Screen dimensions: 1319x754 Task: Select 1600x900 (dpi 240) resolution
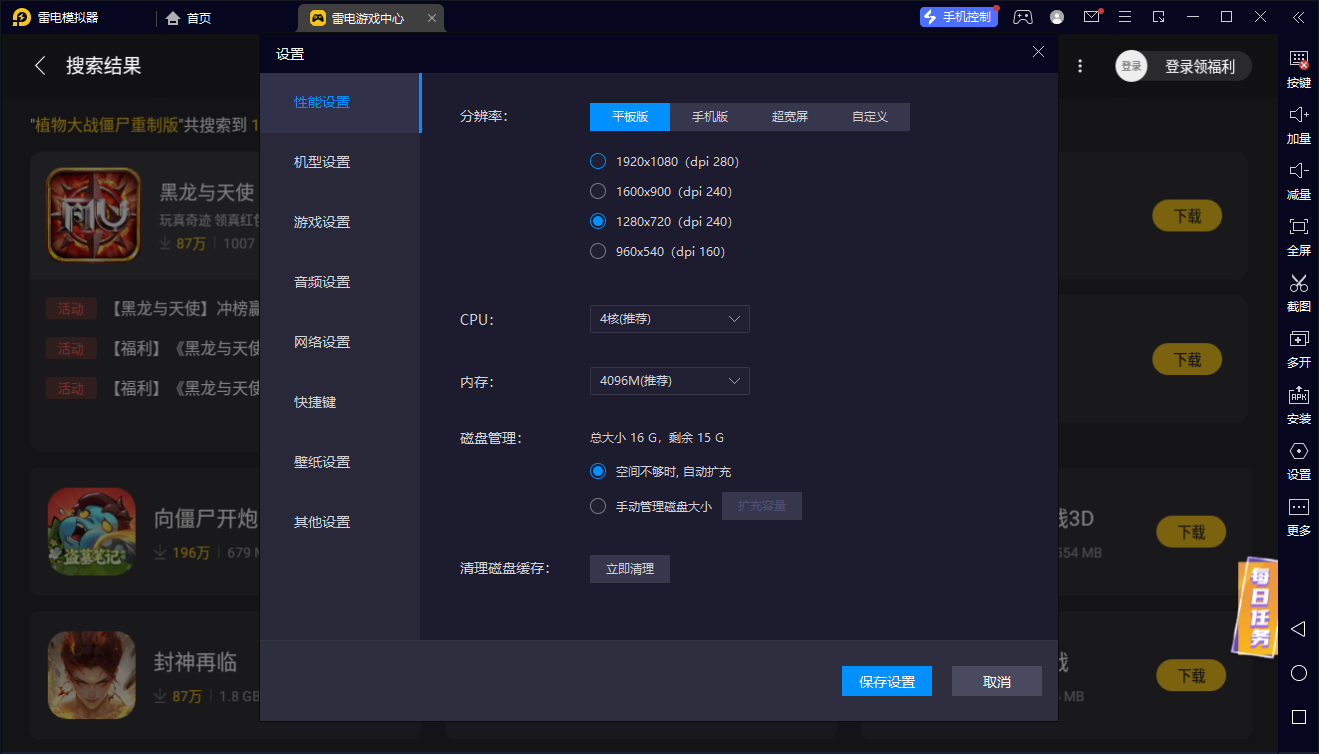598,191
